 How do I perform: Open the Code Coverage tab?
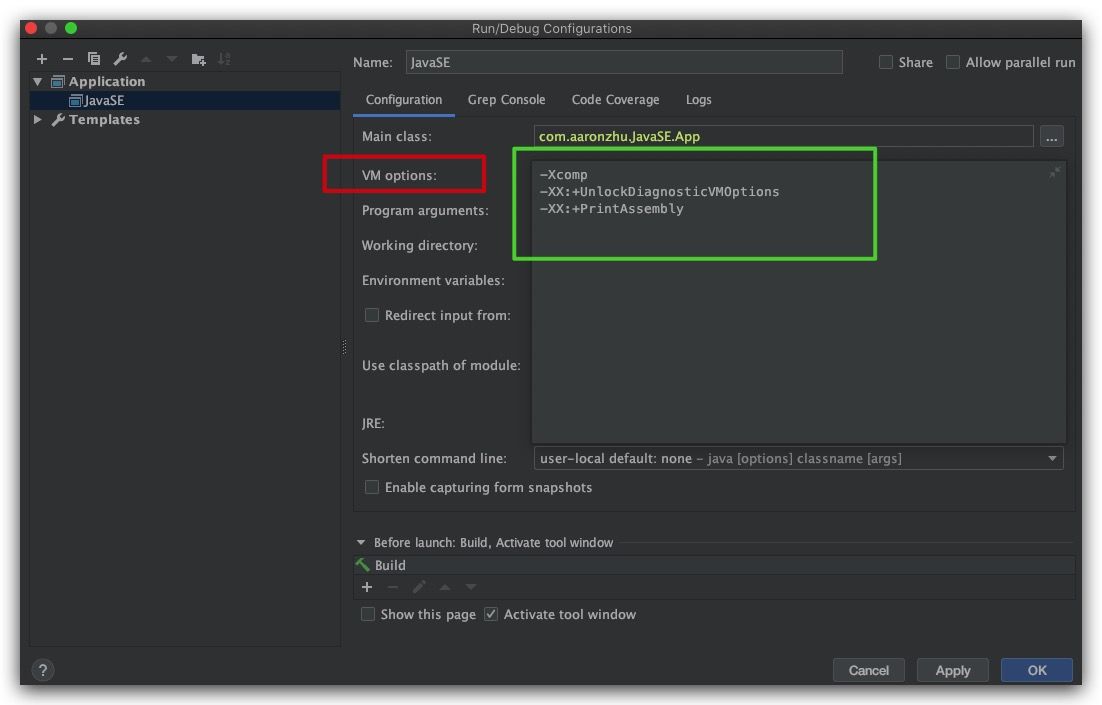(x=615, y=100)
